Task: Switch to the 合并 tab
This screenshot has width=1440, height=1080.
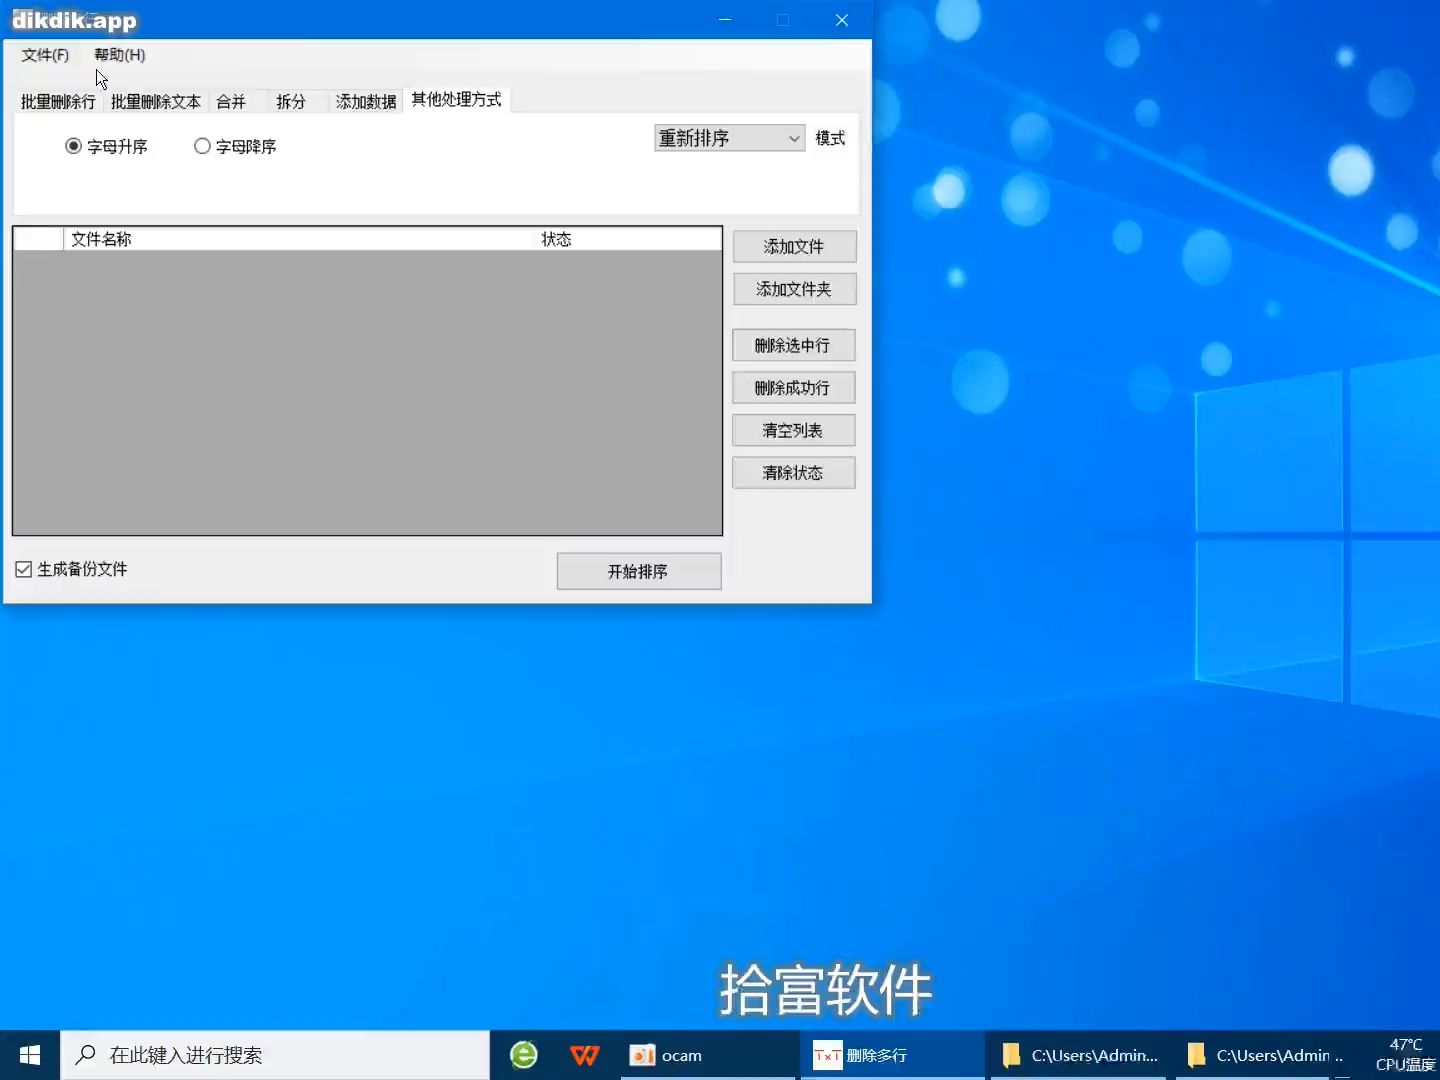Action: 231,101
